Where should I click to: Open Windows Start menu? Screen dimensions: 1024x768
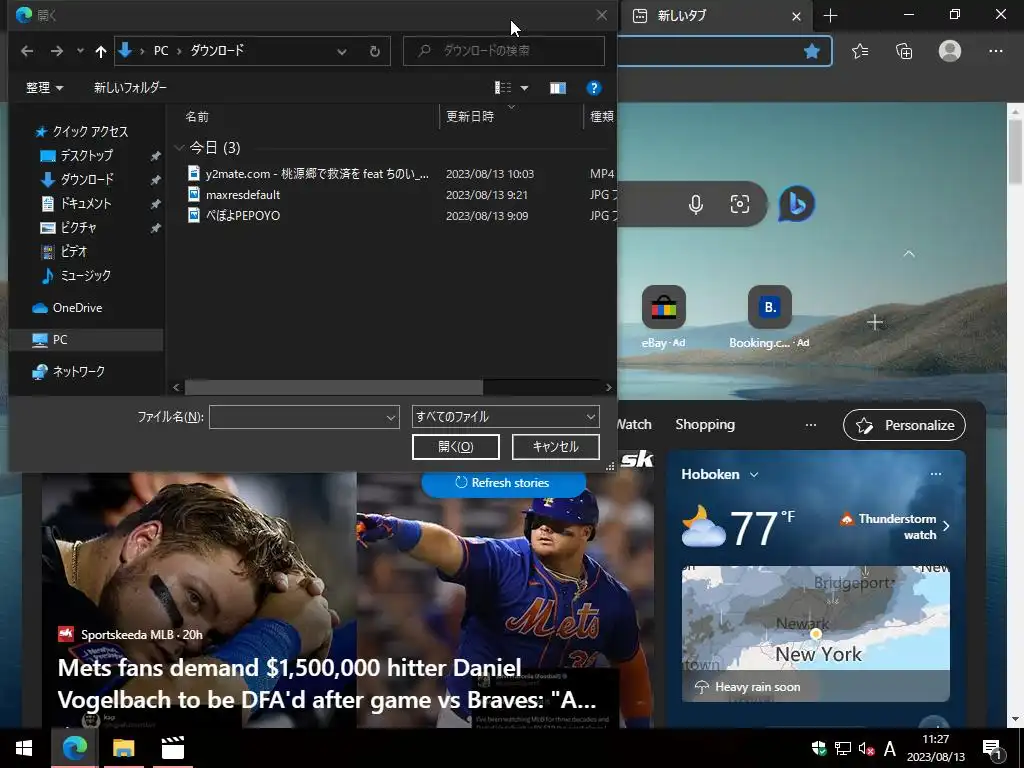tap(24, 748)
